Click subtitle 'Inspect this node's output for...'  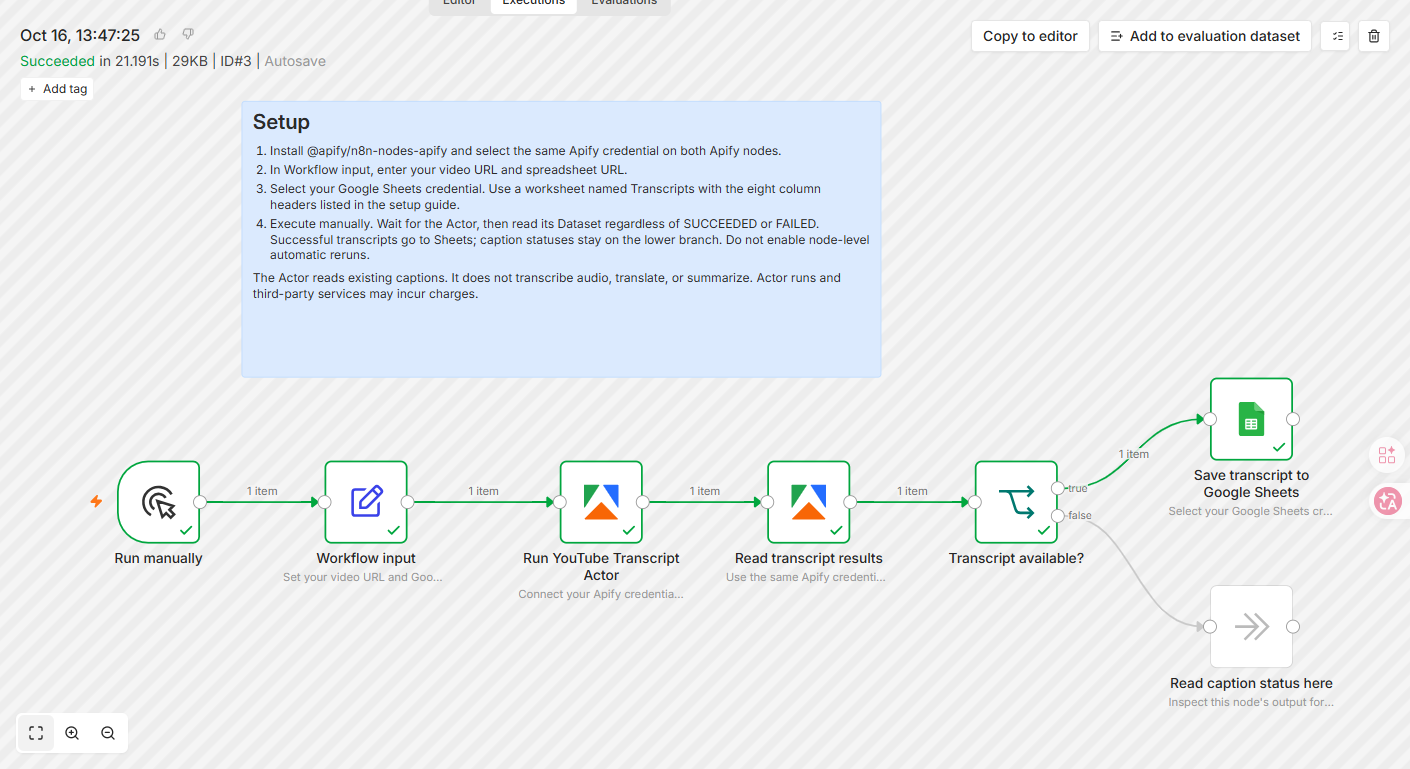(1251, 702)
